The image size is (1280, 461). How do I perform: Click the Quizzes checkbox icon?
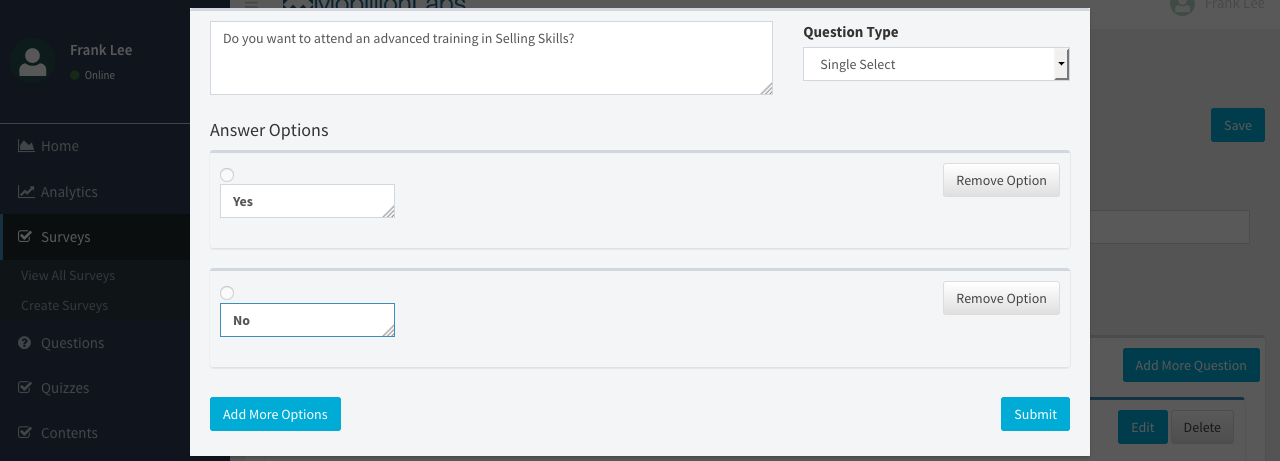tap(25, 388)
